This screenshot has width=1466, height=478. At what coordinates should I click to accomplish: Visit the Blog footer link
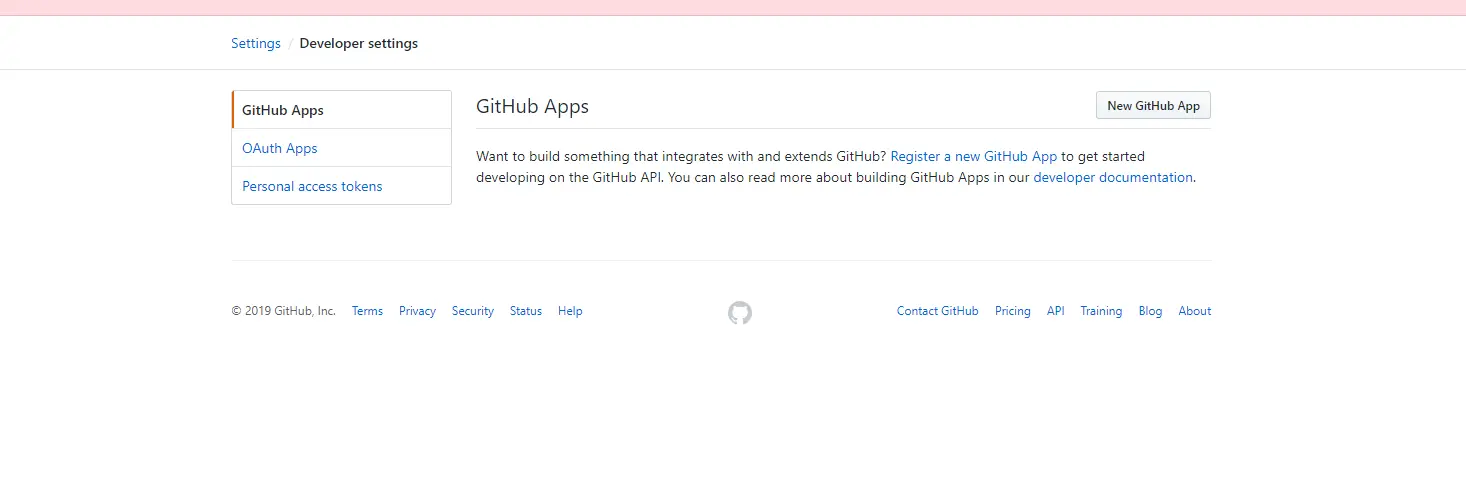pyautogui.click(x=1150, y=311)
